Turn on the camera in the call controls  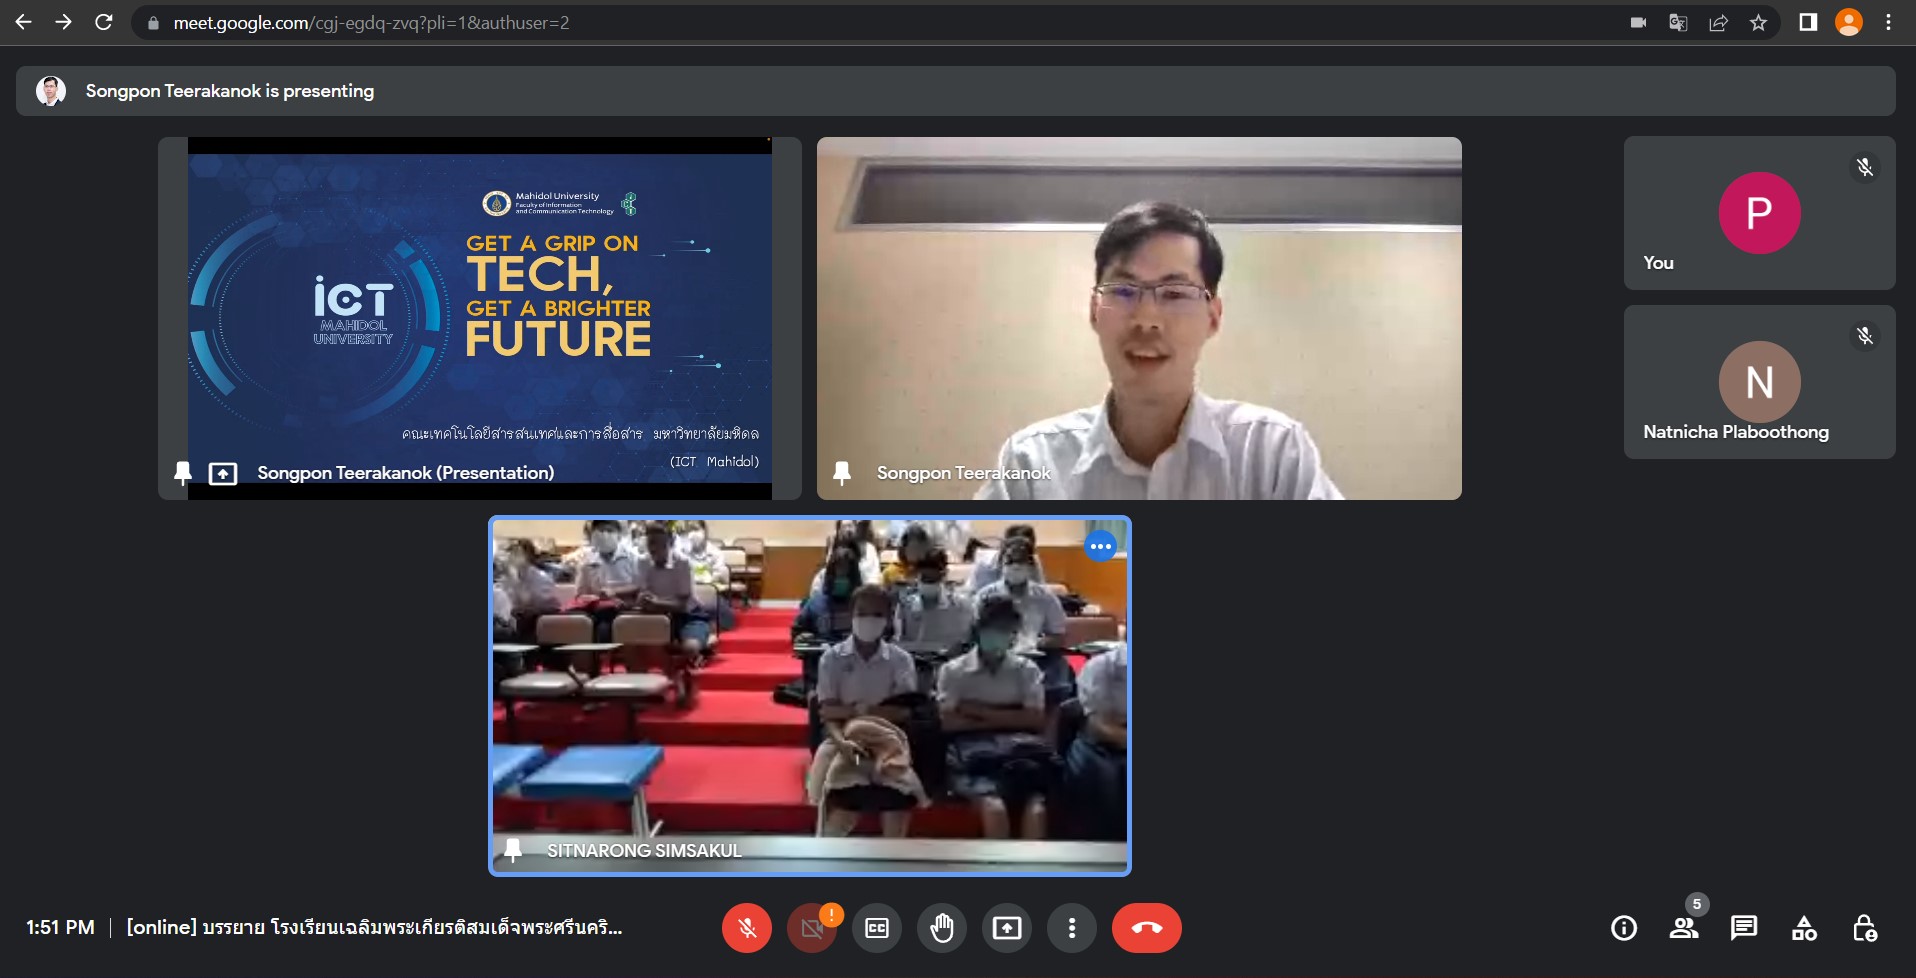(811, 928)
